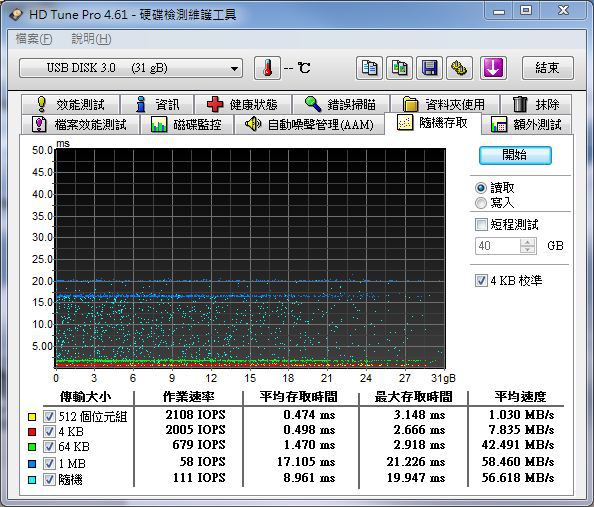This screenshot has height=507, width=594.
Task: Click the 開始 button
Action: pyautogui.click(x=515, y=155)
